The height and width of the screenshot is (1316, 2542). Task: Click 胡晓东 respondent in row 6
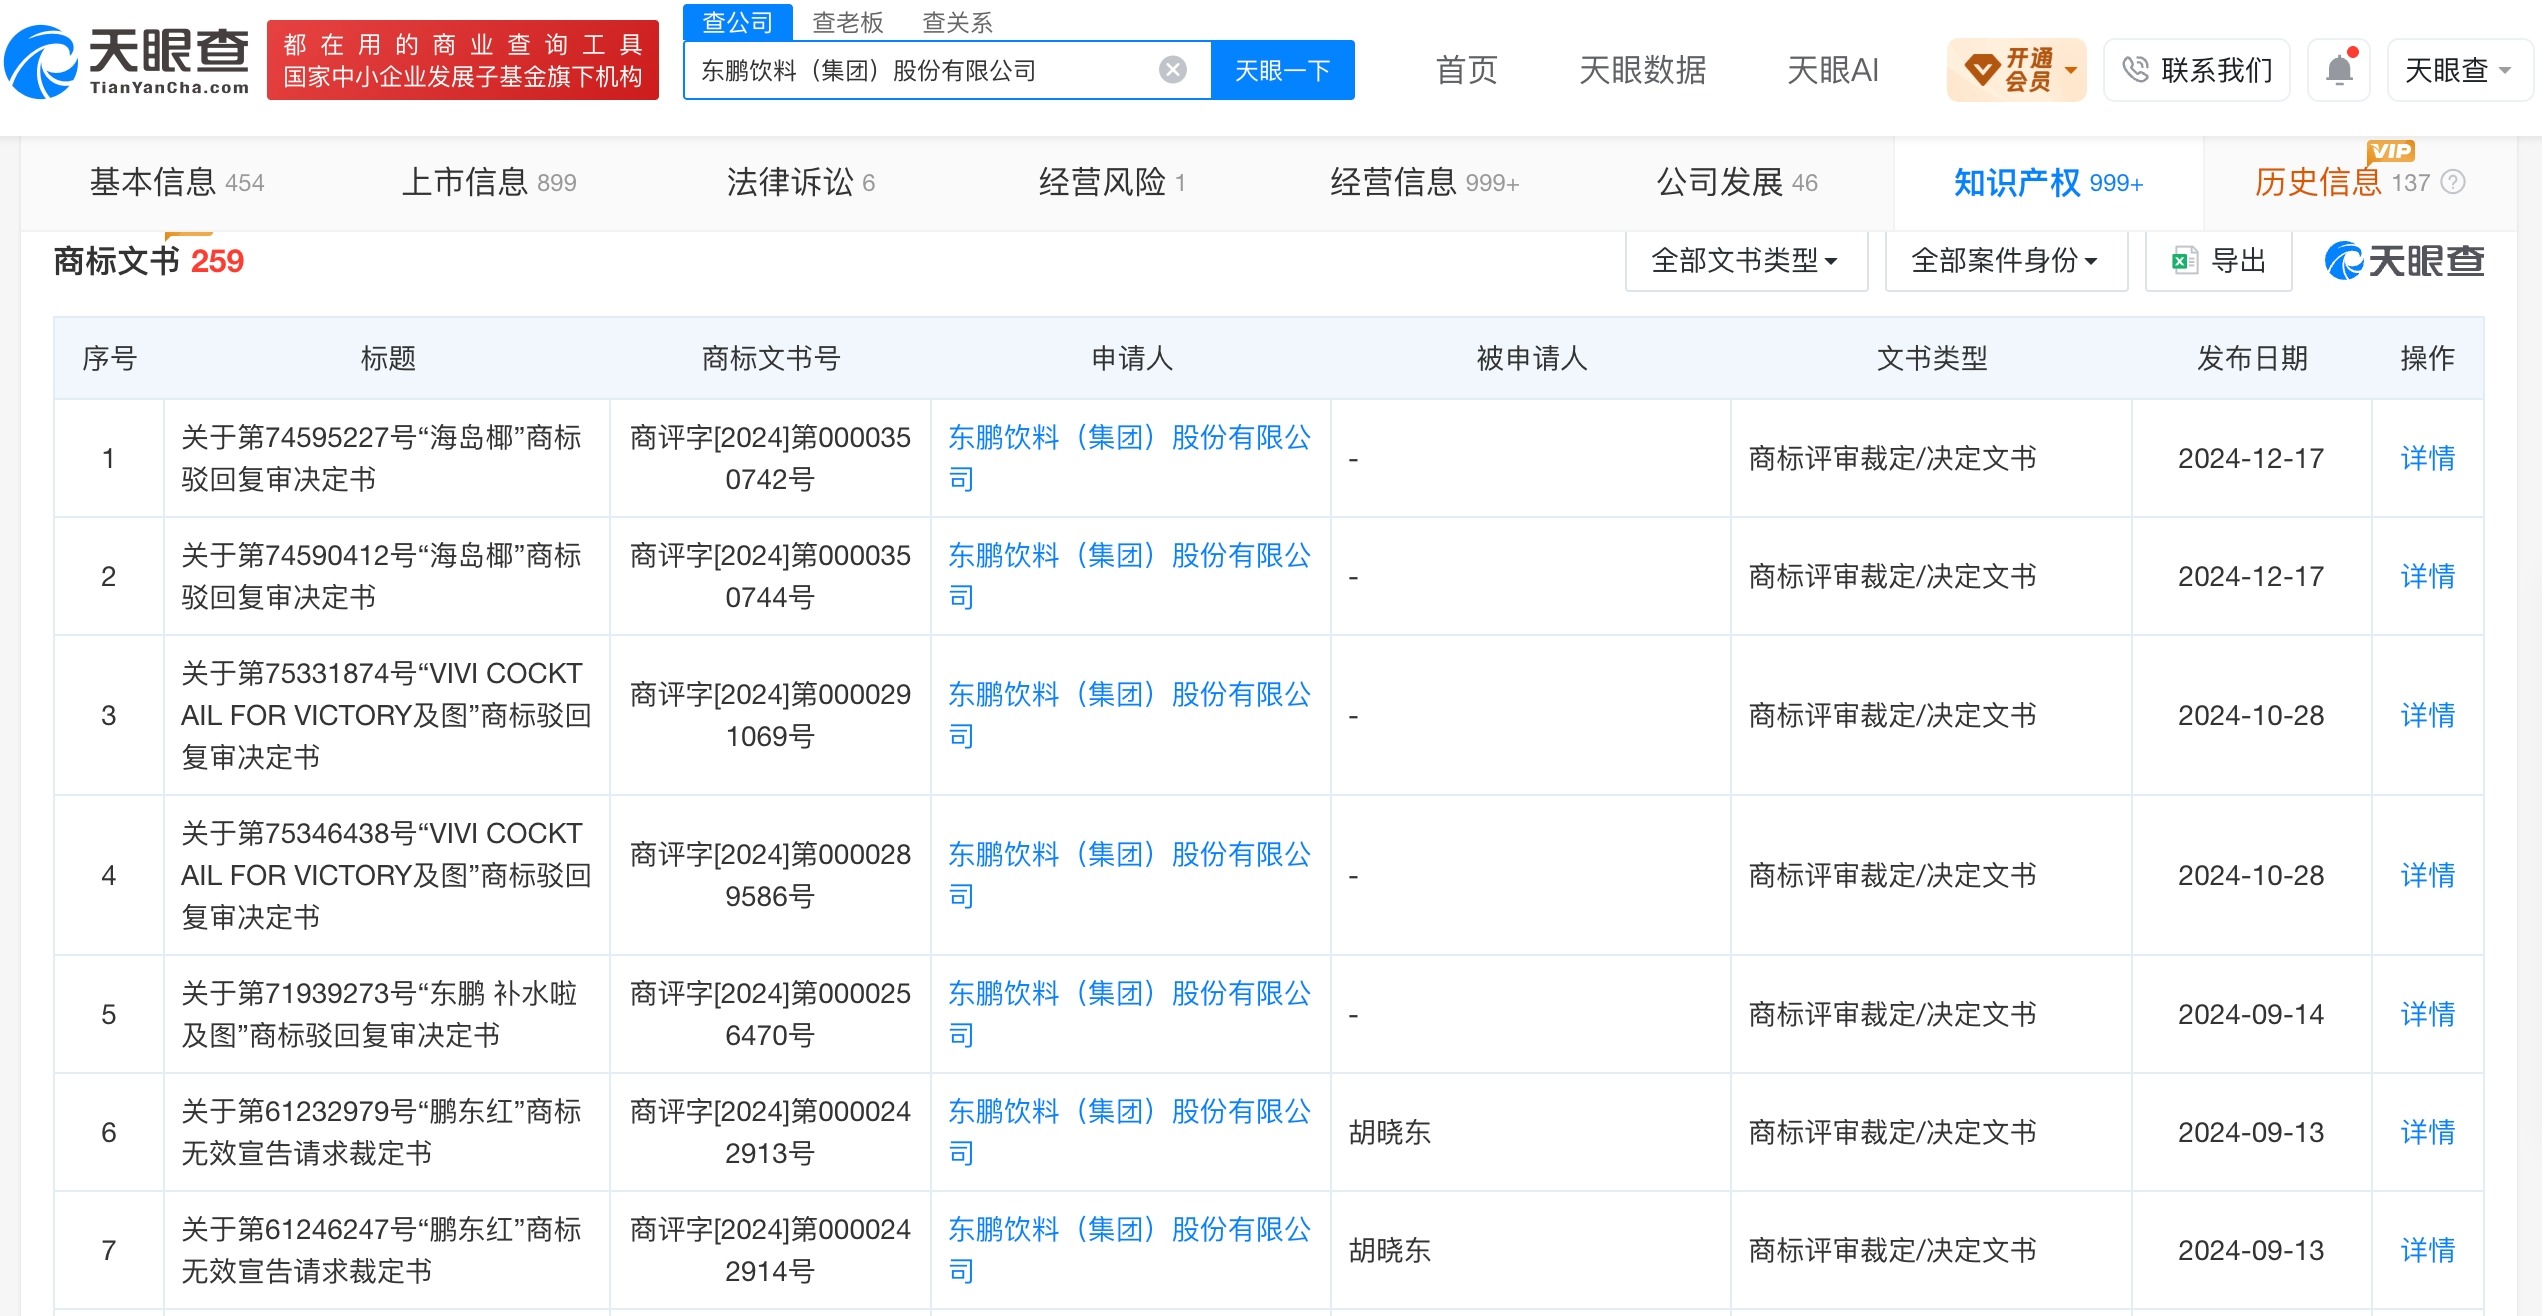1389,1132
